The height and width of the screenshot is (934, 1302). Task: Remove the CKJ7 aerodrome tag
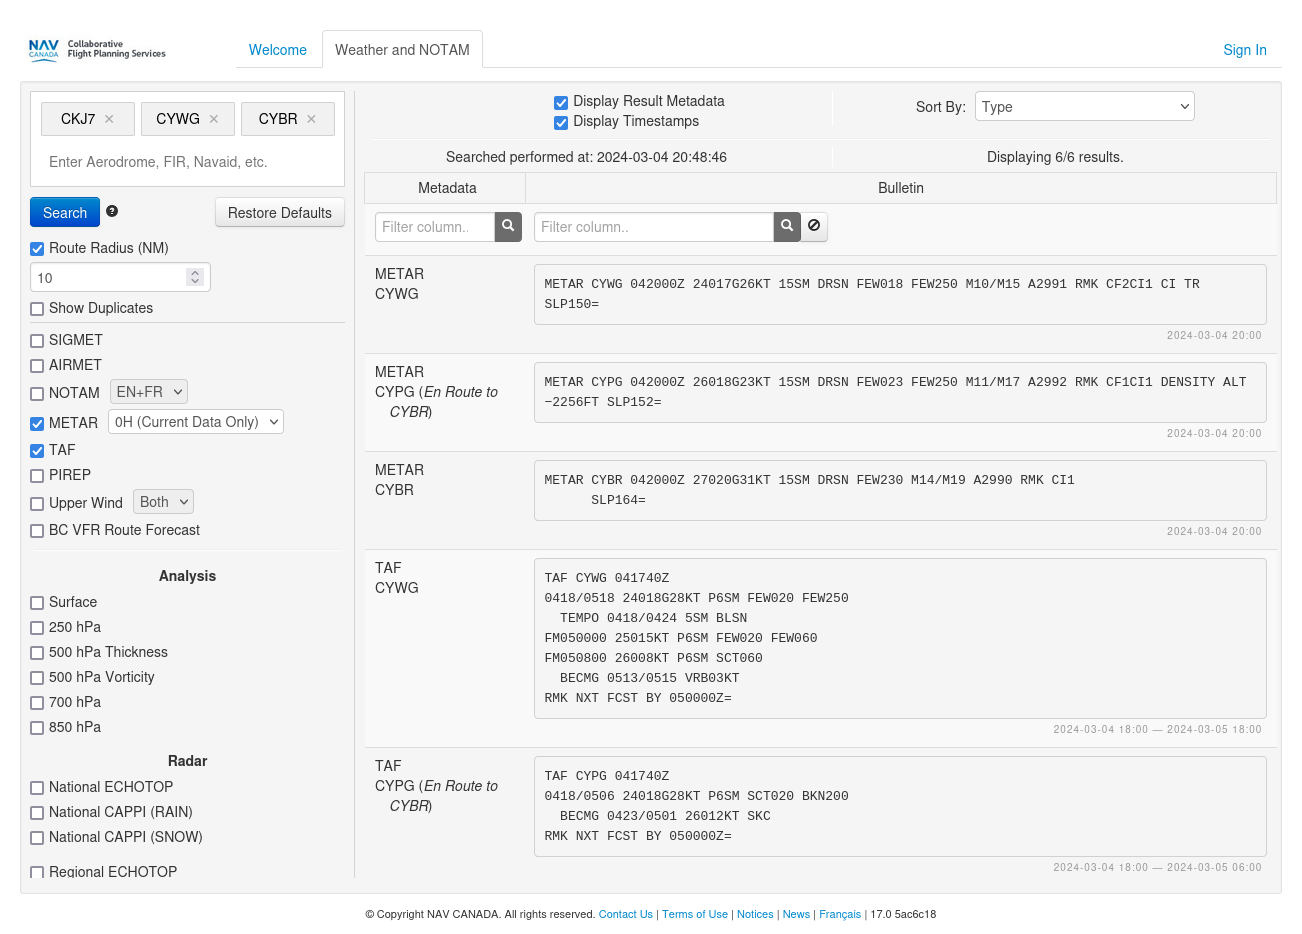click(109, 119)
